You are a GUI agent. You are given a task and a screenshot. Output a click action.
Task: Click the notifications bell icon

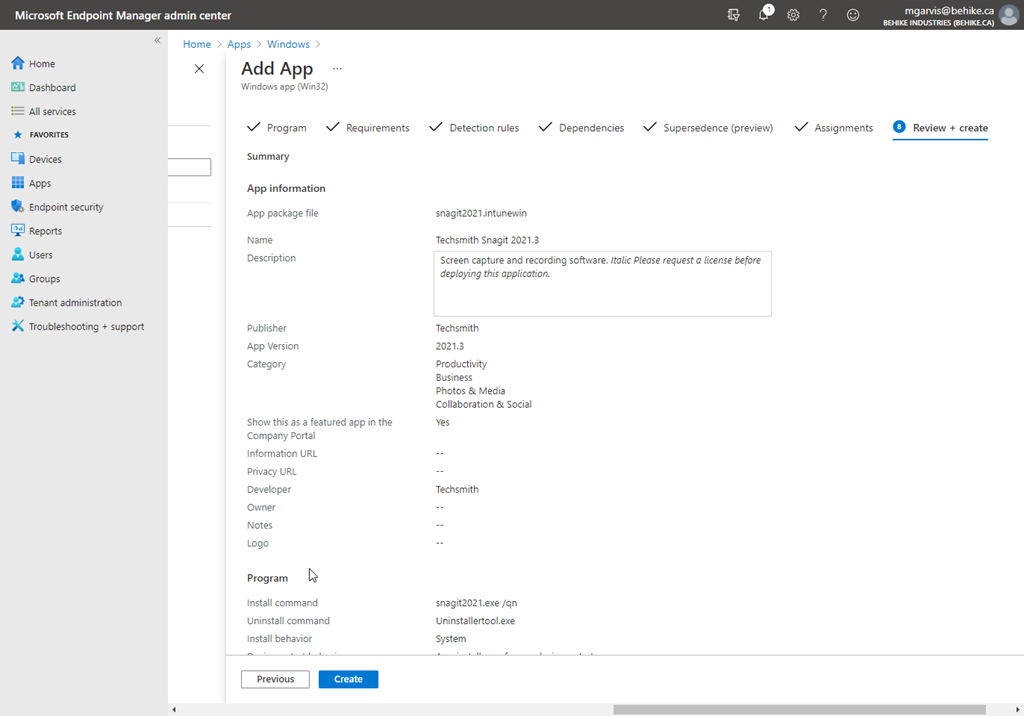764,15
